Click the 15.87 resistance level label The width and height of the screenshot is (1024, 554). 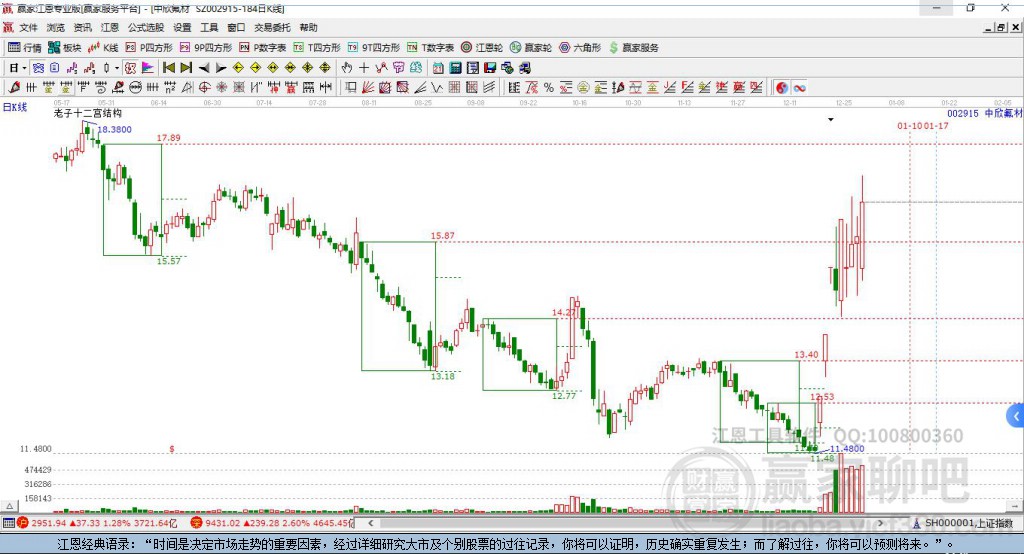443,235
